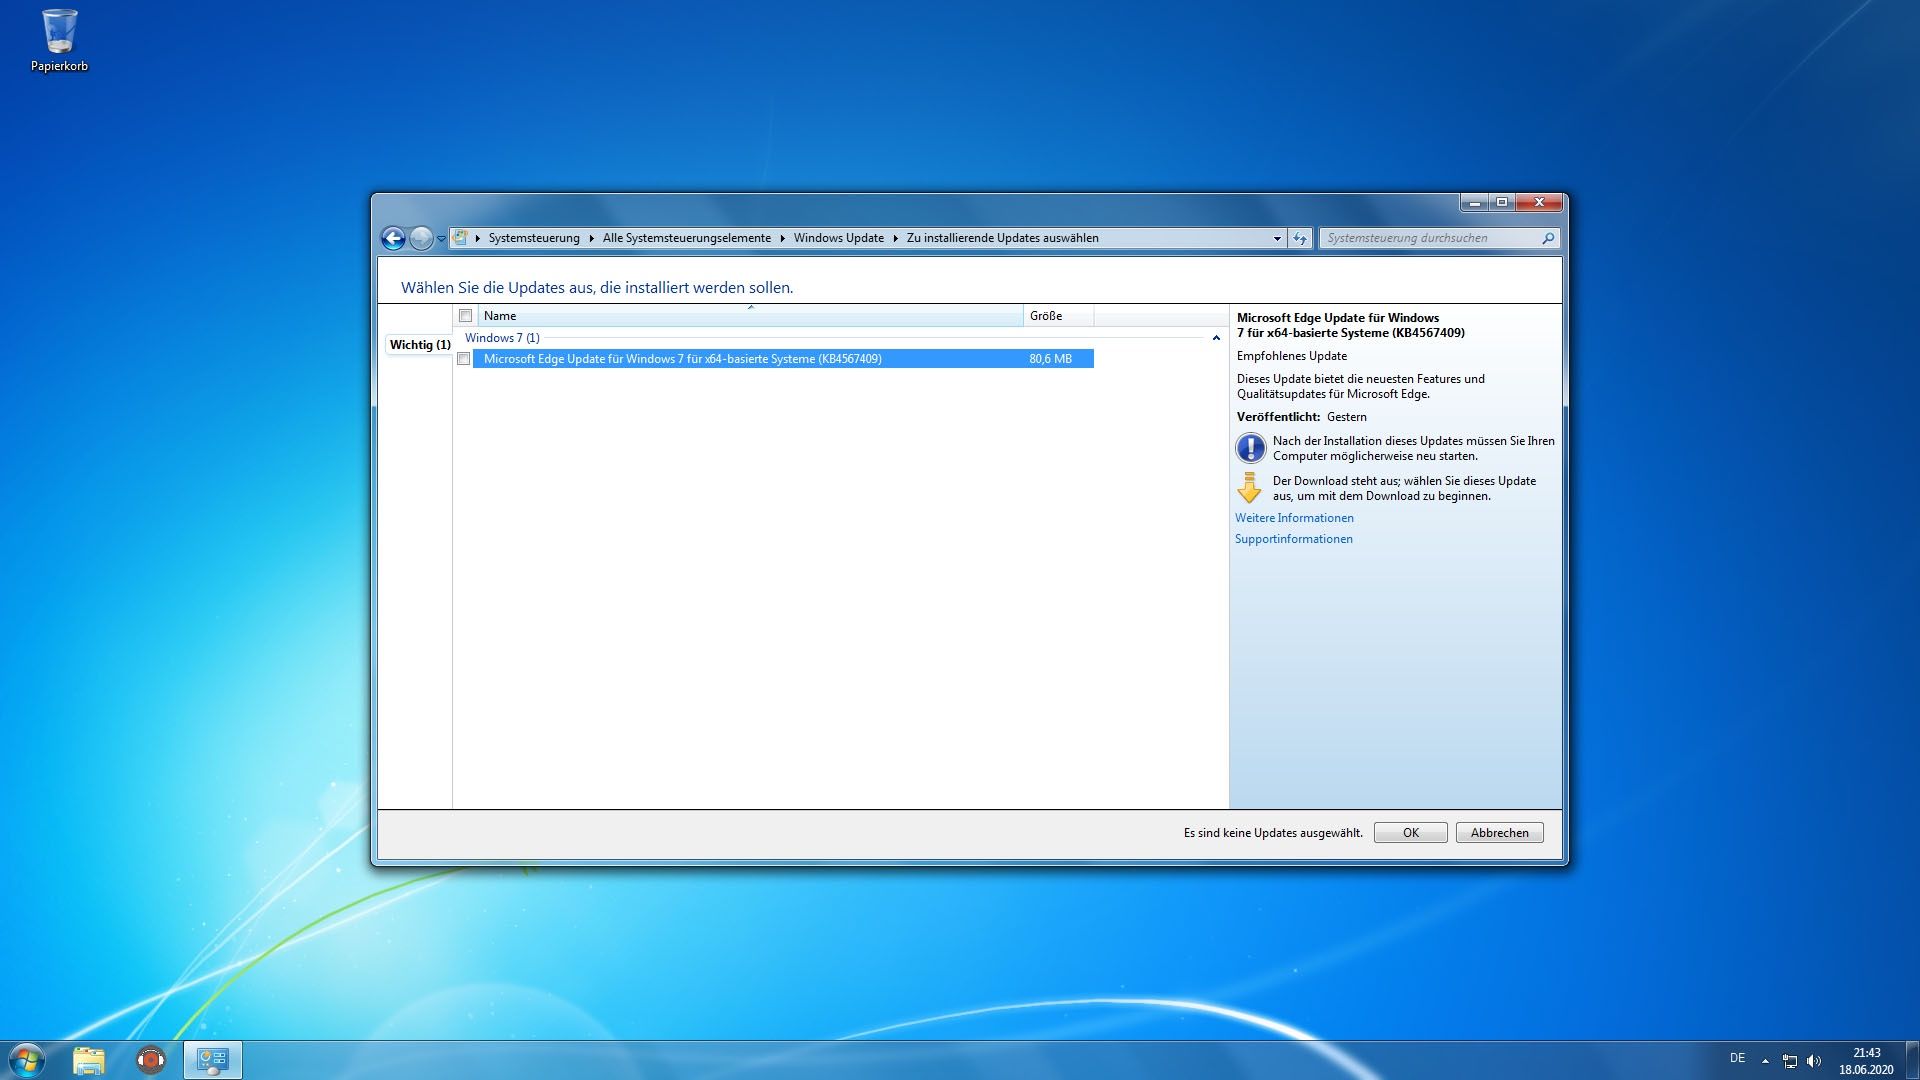The height and width of the screenshot is (1080, 1920).
Task: Open address bar history dropdown
Action: pyautogui.click(x=1277, y=238)
